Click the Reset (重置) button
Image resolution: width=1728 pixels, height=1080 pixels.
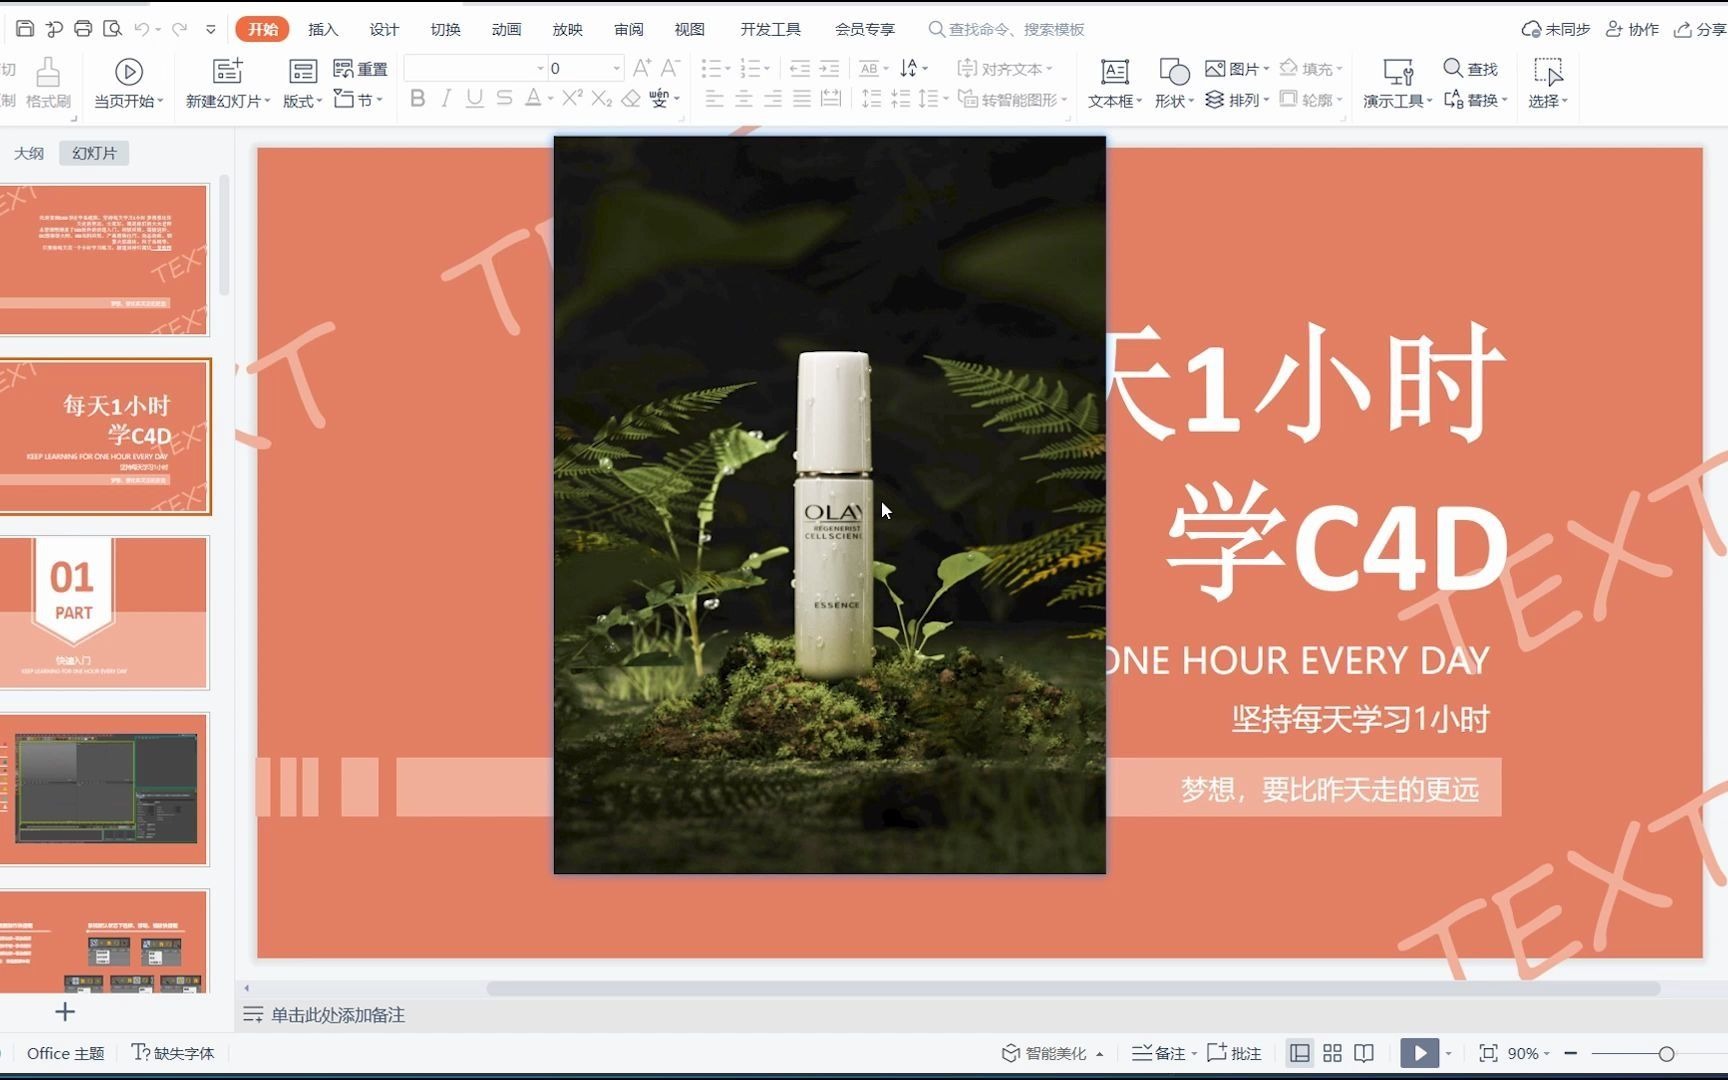360,69
